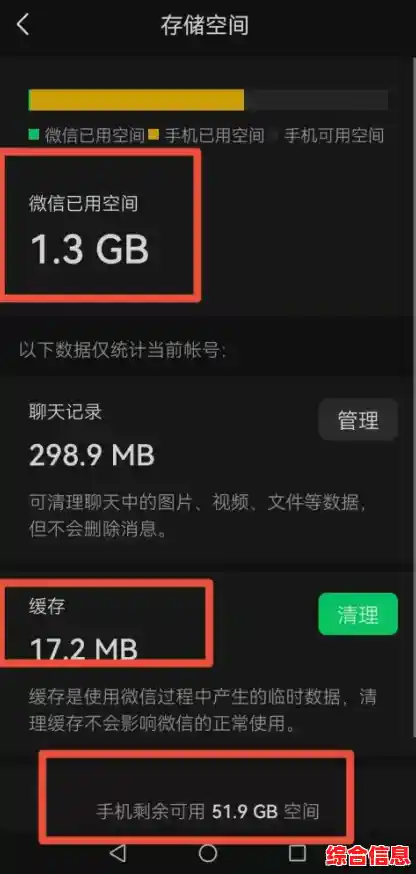416x874 pixels.
Task: Tap the 手机可用空间 legend label
Action: point(334,135)
